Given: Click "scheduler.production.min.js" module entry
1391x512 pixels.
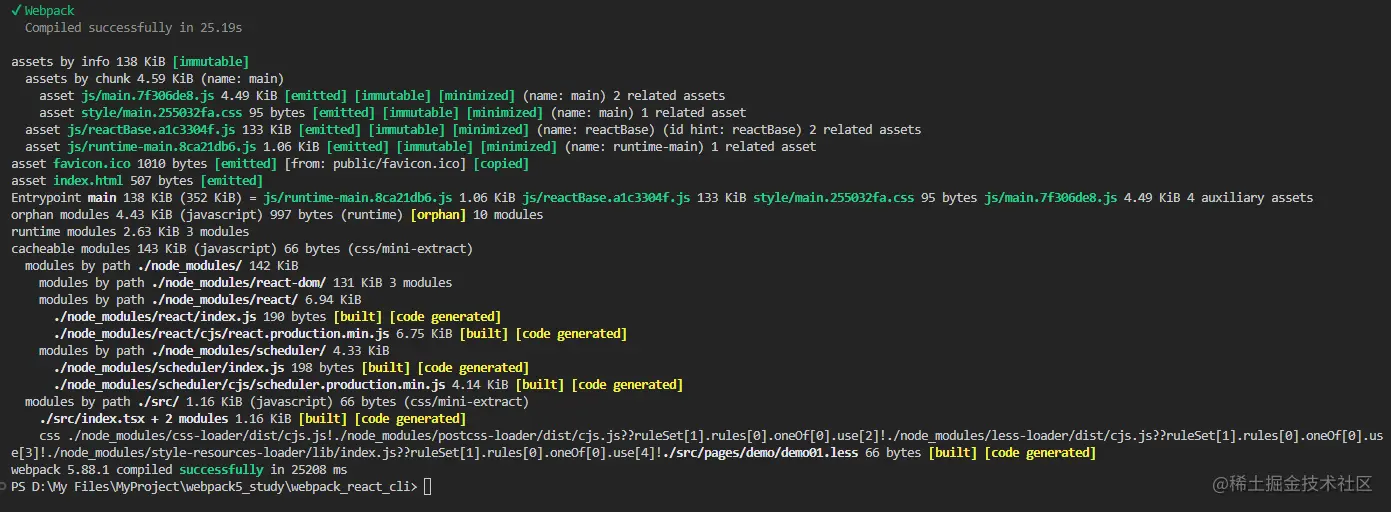Looking at the screenshot, I should [x=249, y=384].
